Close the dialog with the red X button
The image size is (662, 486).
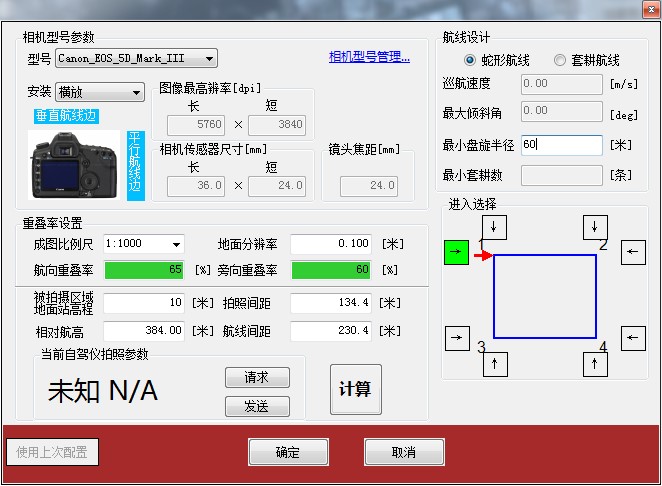[651, 9]
